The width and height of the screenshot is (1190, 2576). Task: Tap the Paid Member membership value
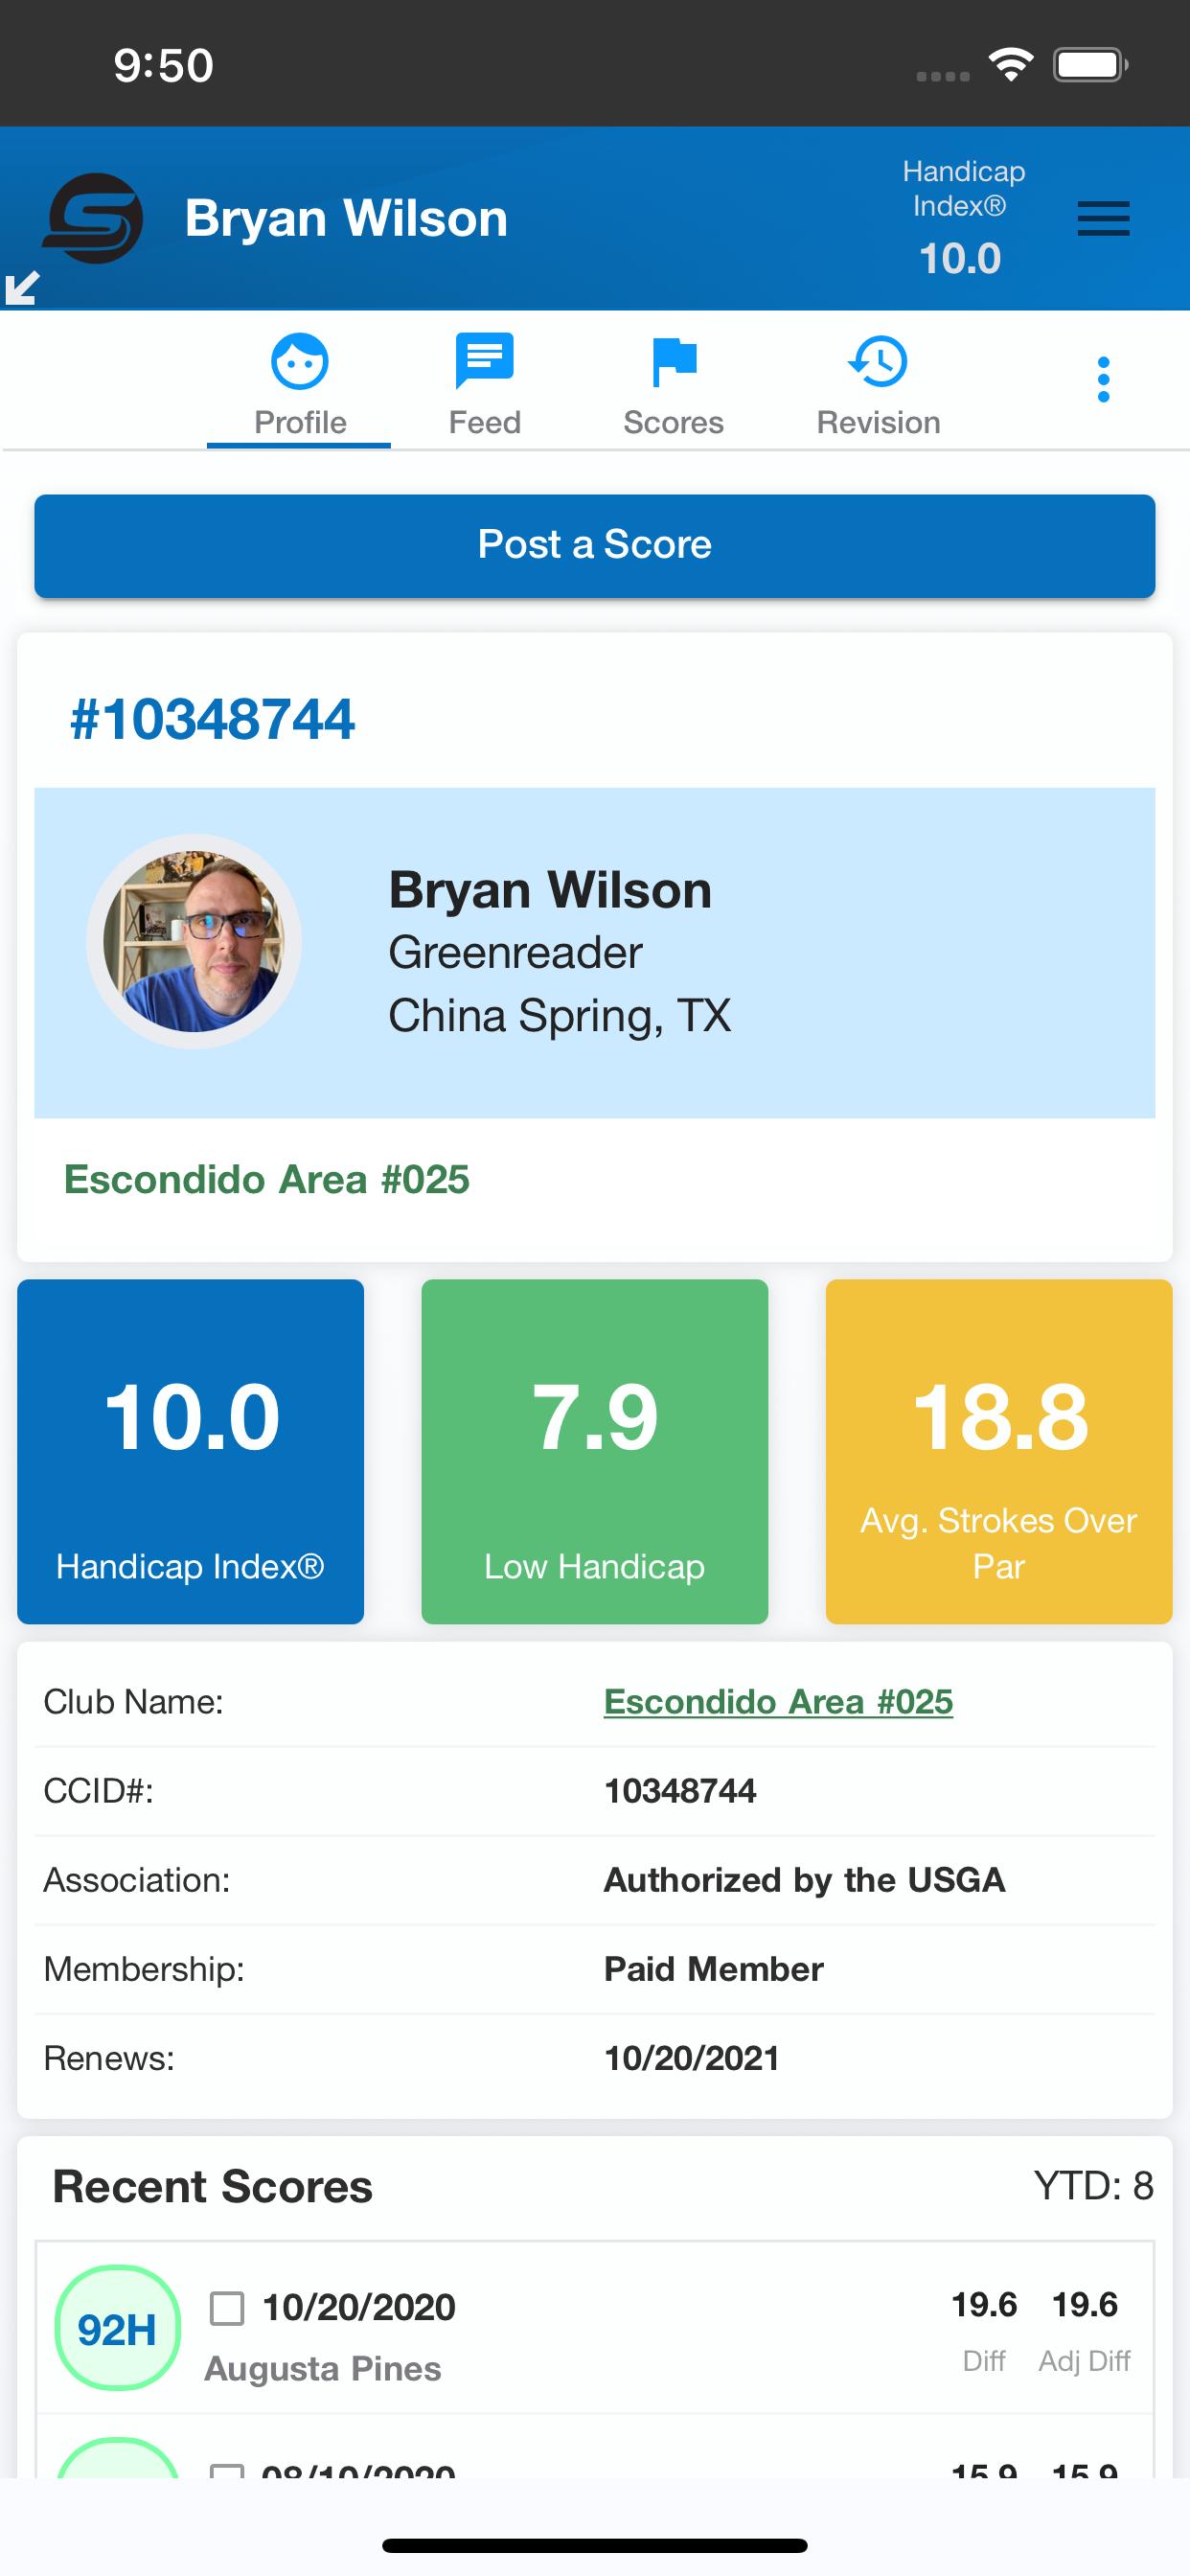(x=713, y=1968)
